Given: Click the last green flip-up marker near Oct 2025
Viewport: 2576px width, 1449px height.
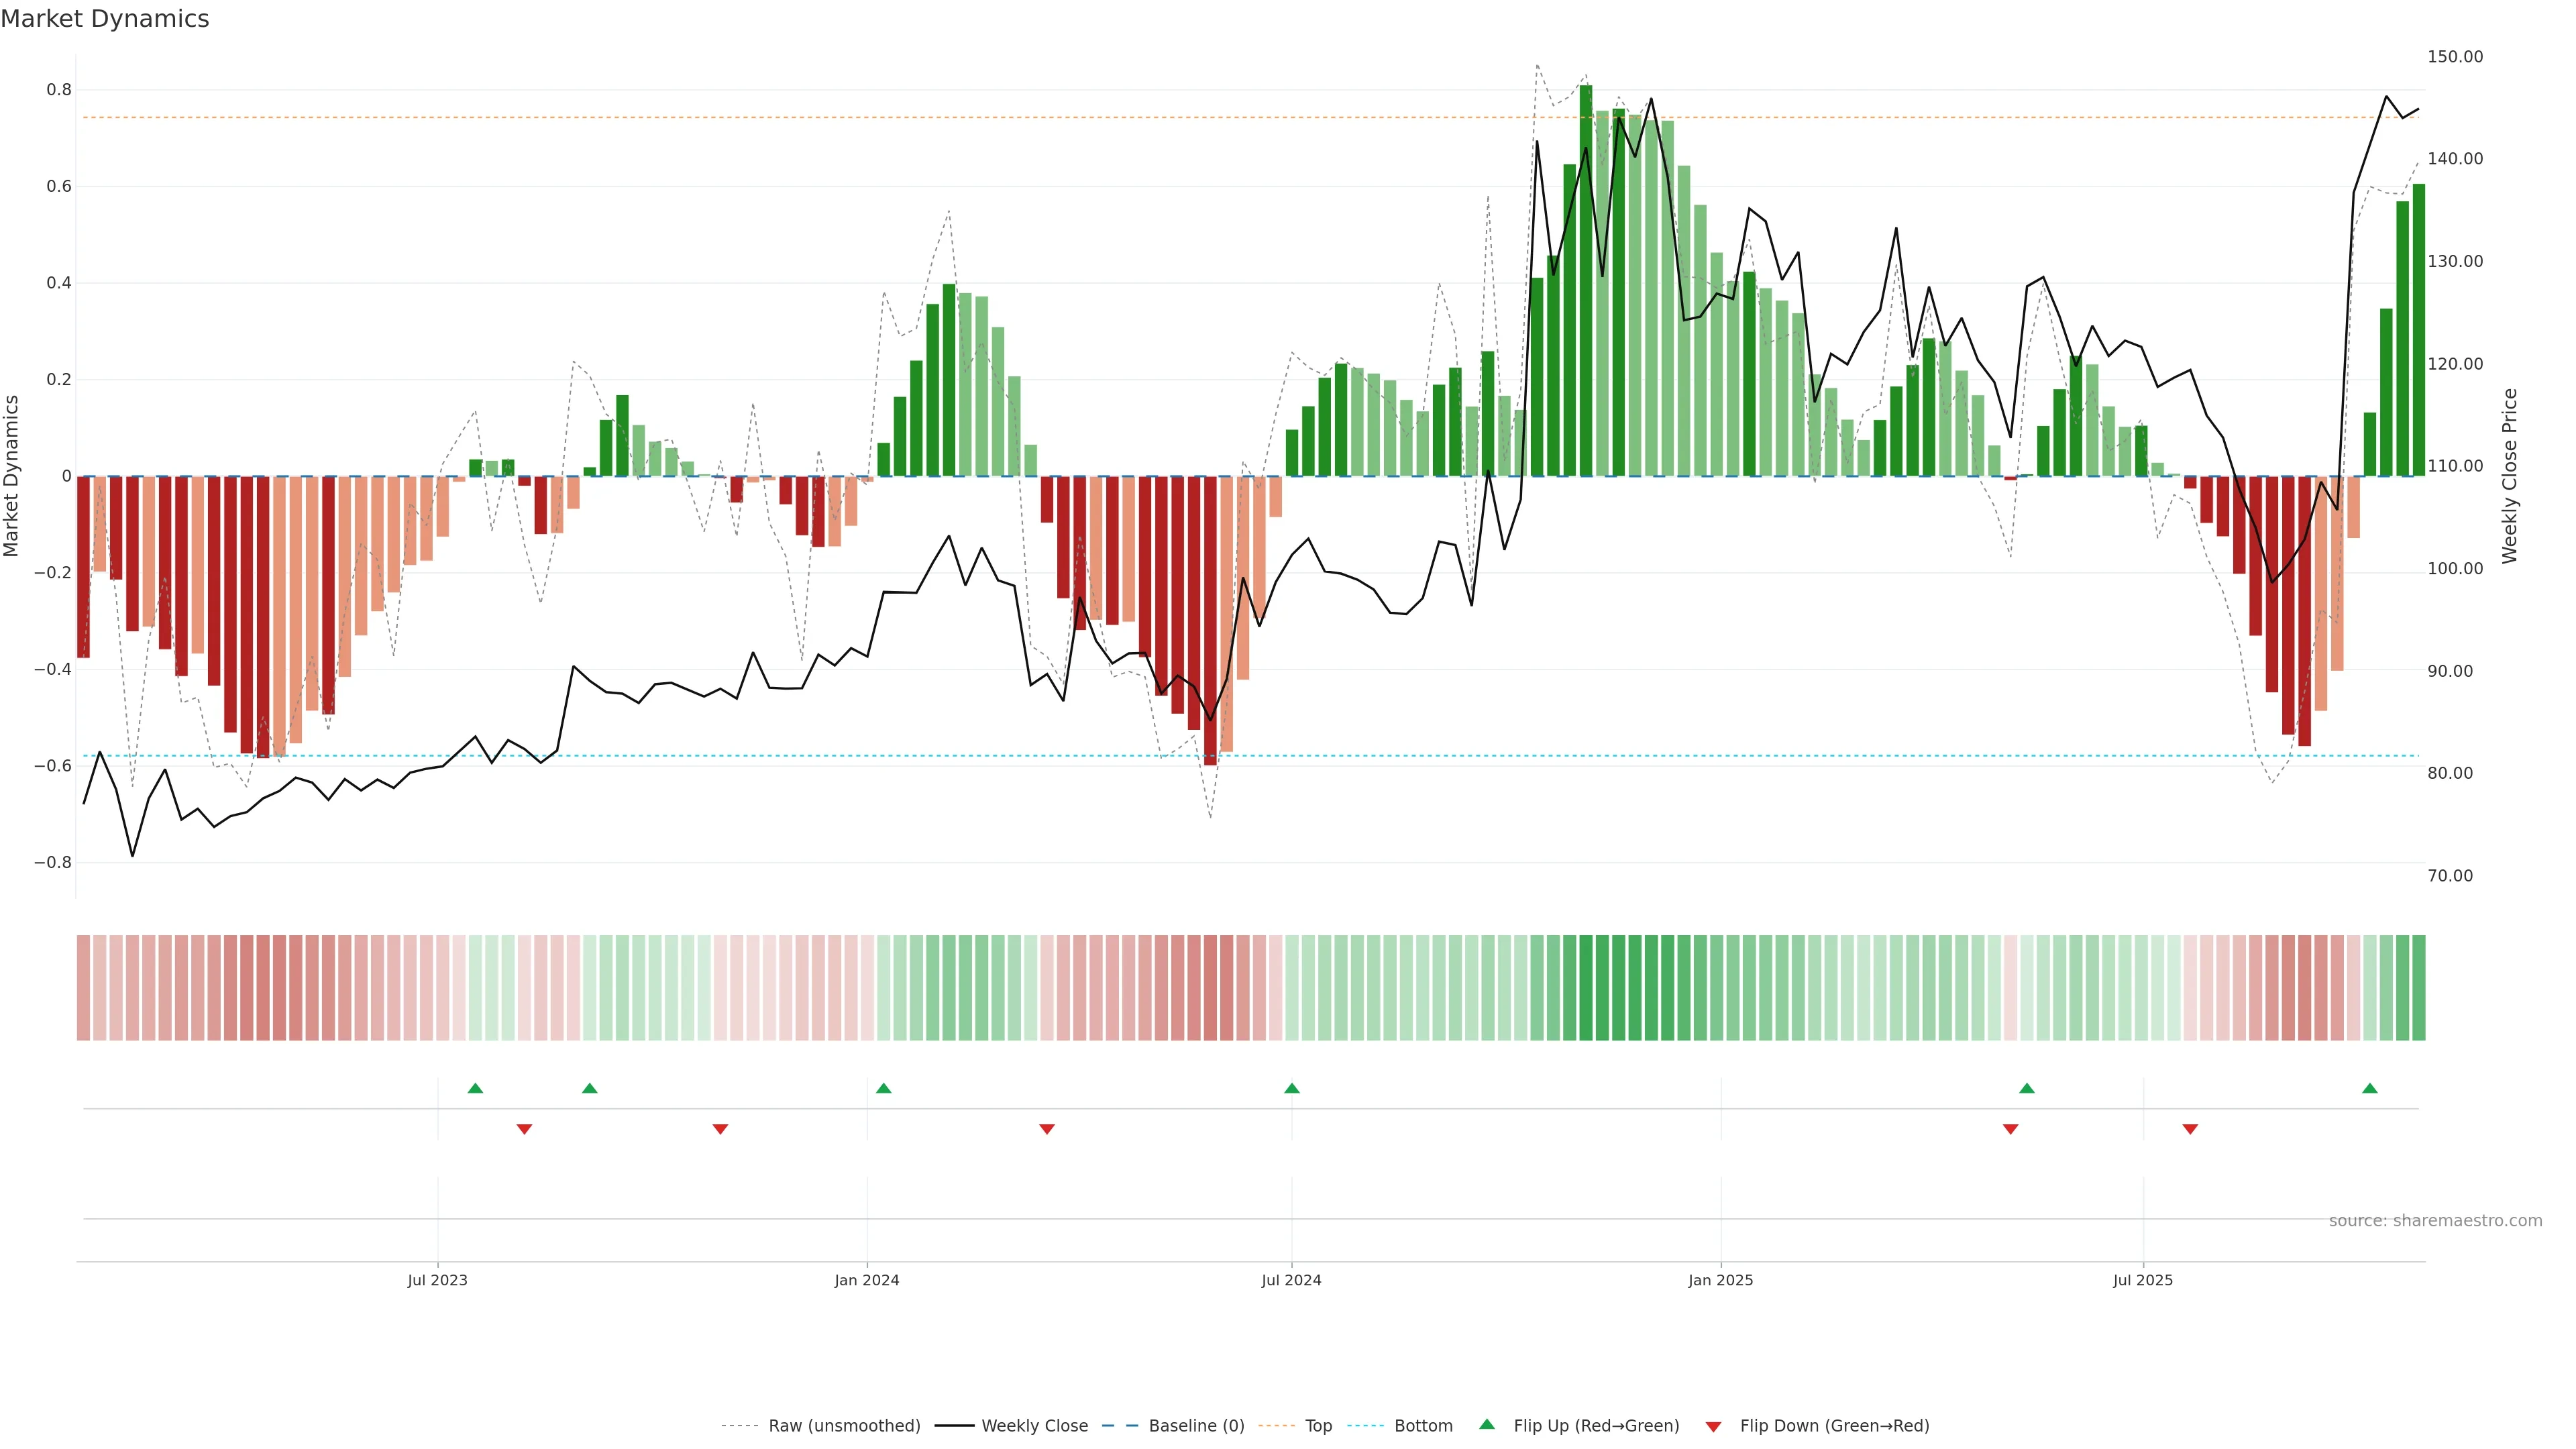Looking at the screenshot, I should 2369,1088.
